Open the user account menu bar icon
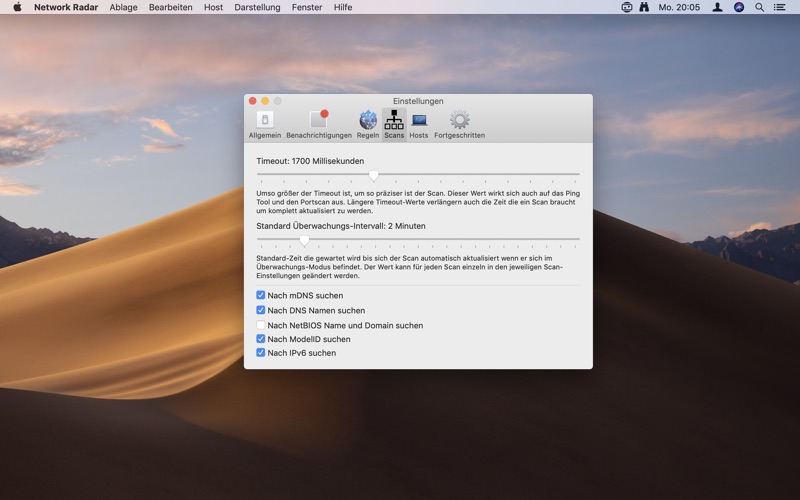This screenshot has height=500, width=800. pos(717,7)
